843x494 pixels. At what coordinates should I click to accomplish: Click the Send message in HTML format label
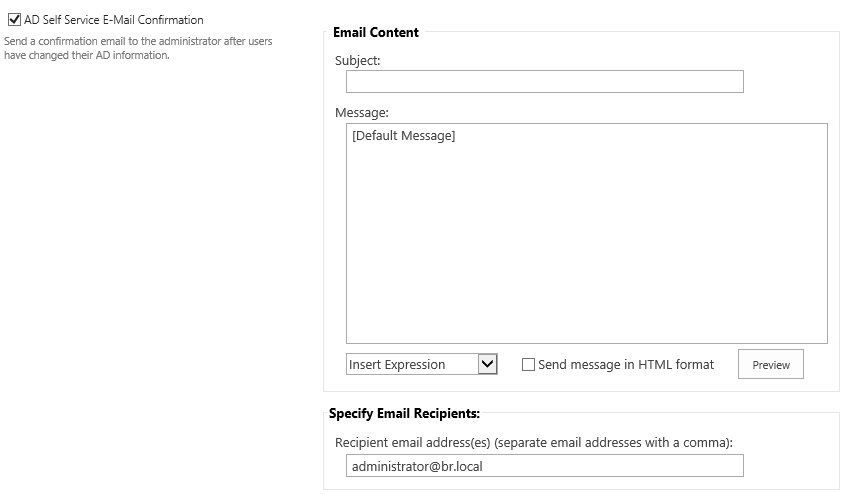(x=626, y=364)
